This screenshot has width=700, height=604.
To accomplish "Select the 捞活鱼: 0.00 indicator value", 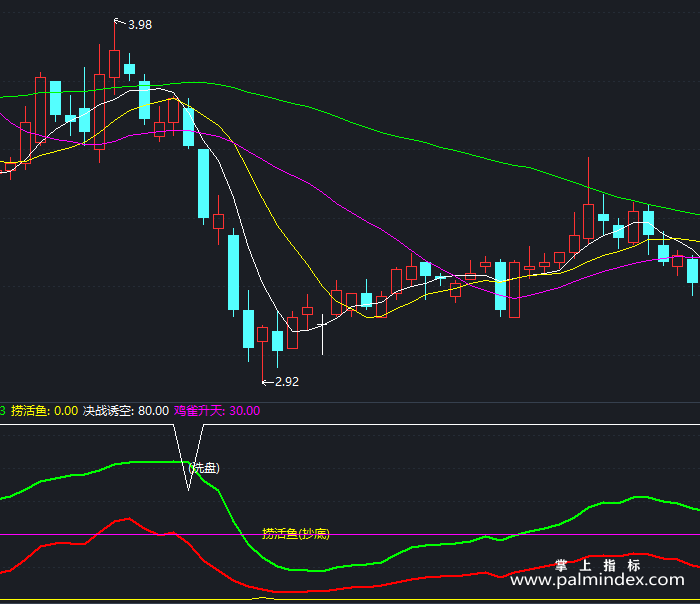I will pos(44,411).
